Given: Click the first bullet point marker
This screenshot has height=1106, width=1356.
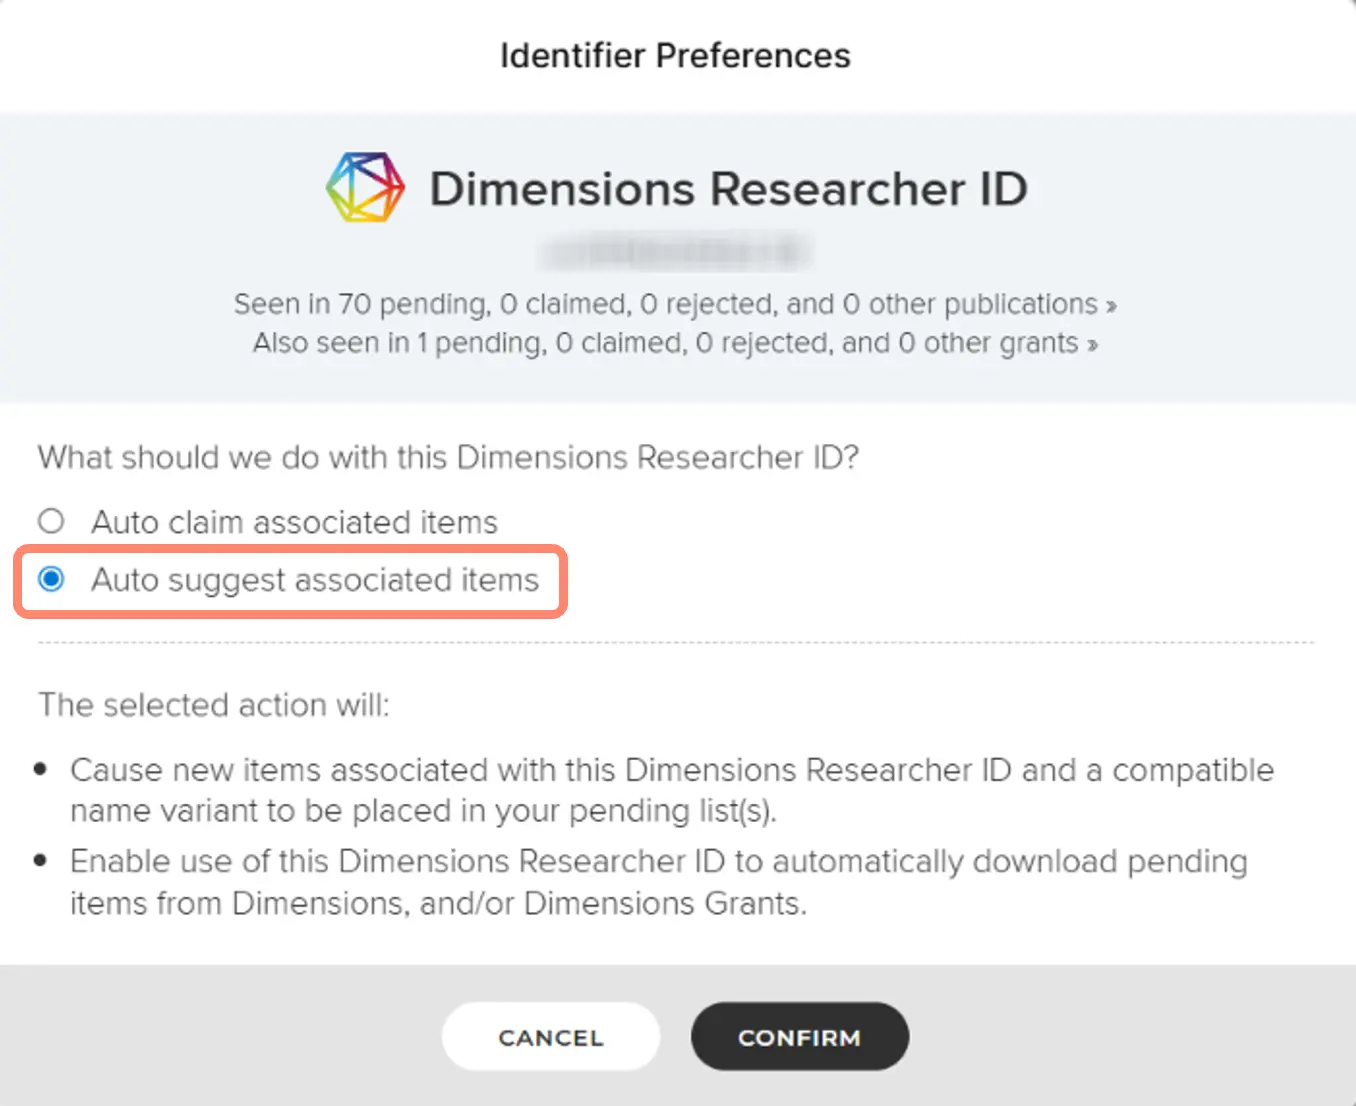Looking at the screenshot, I should coord(41,769).
